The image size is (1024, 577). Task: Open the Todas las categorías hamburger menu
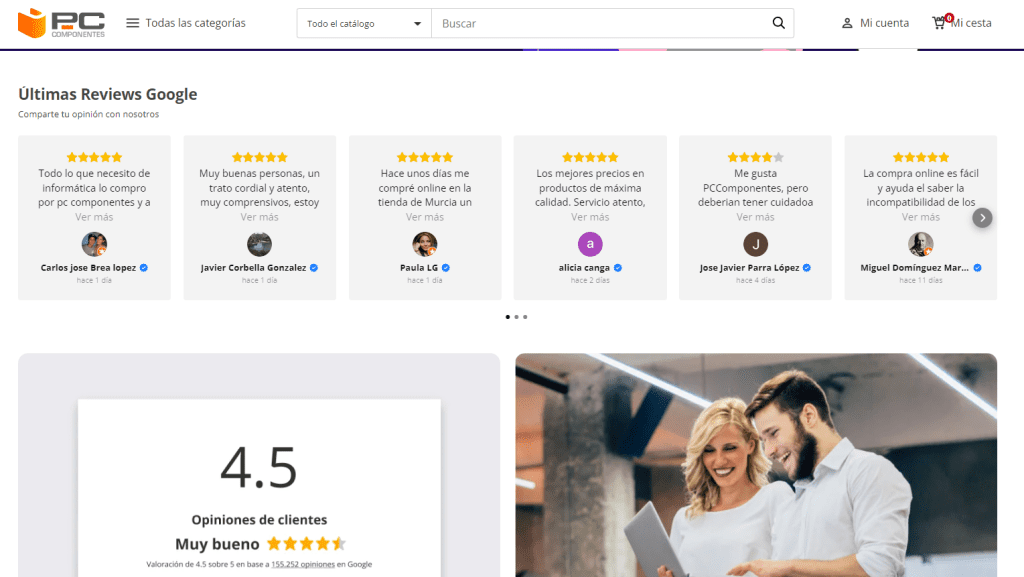[x=133, y=23]
